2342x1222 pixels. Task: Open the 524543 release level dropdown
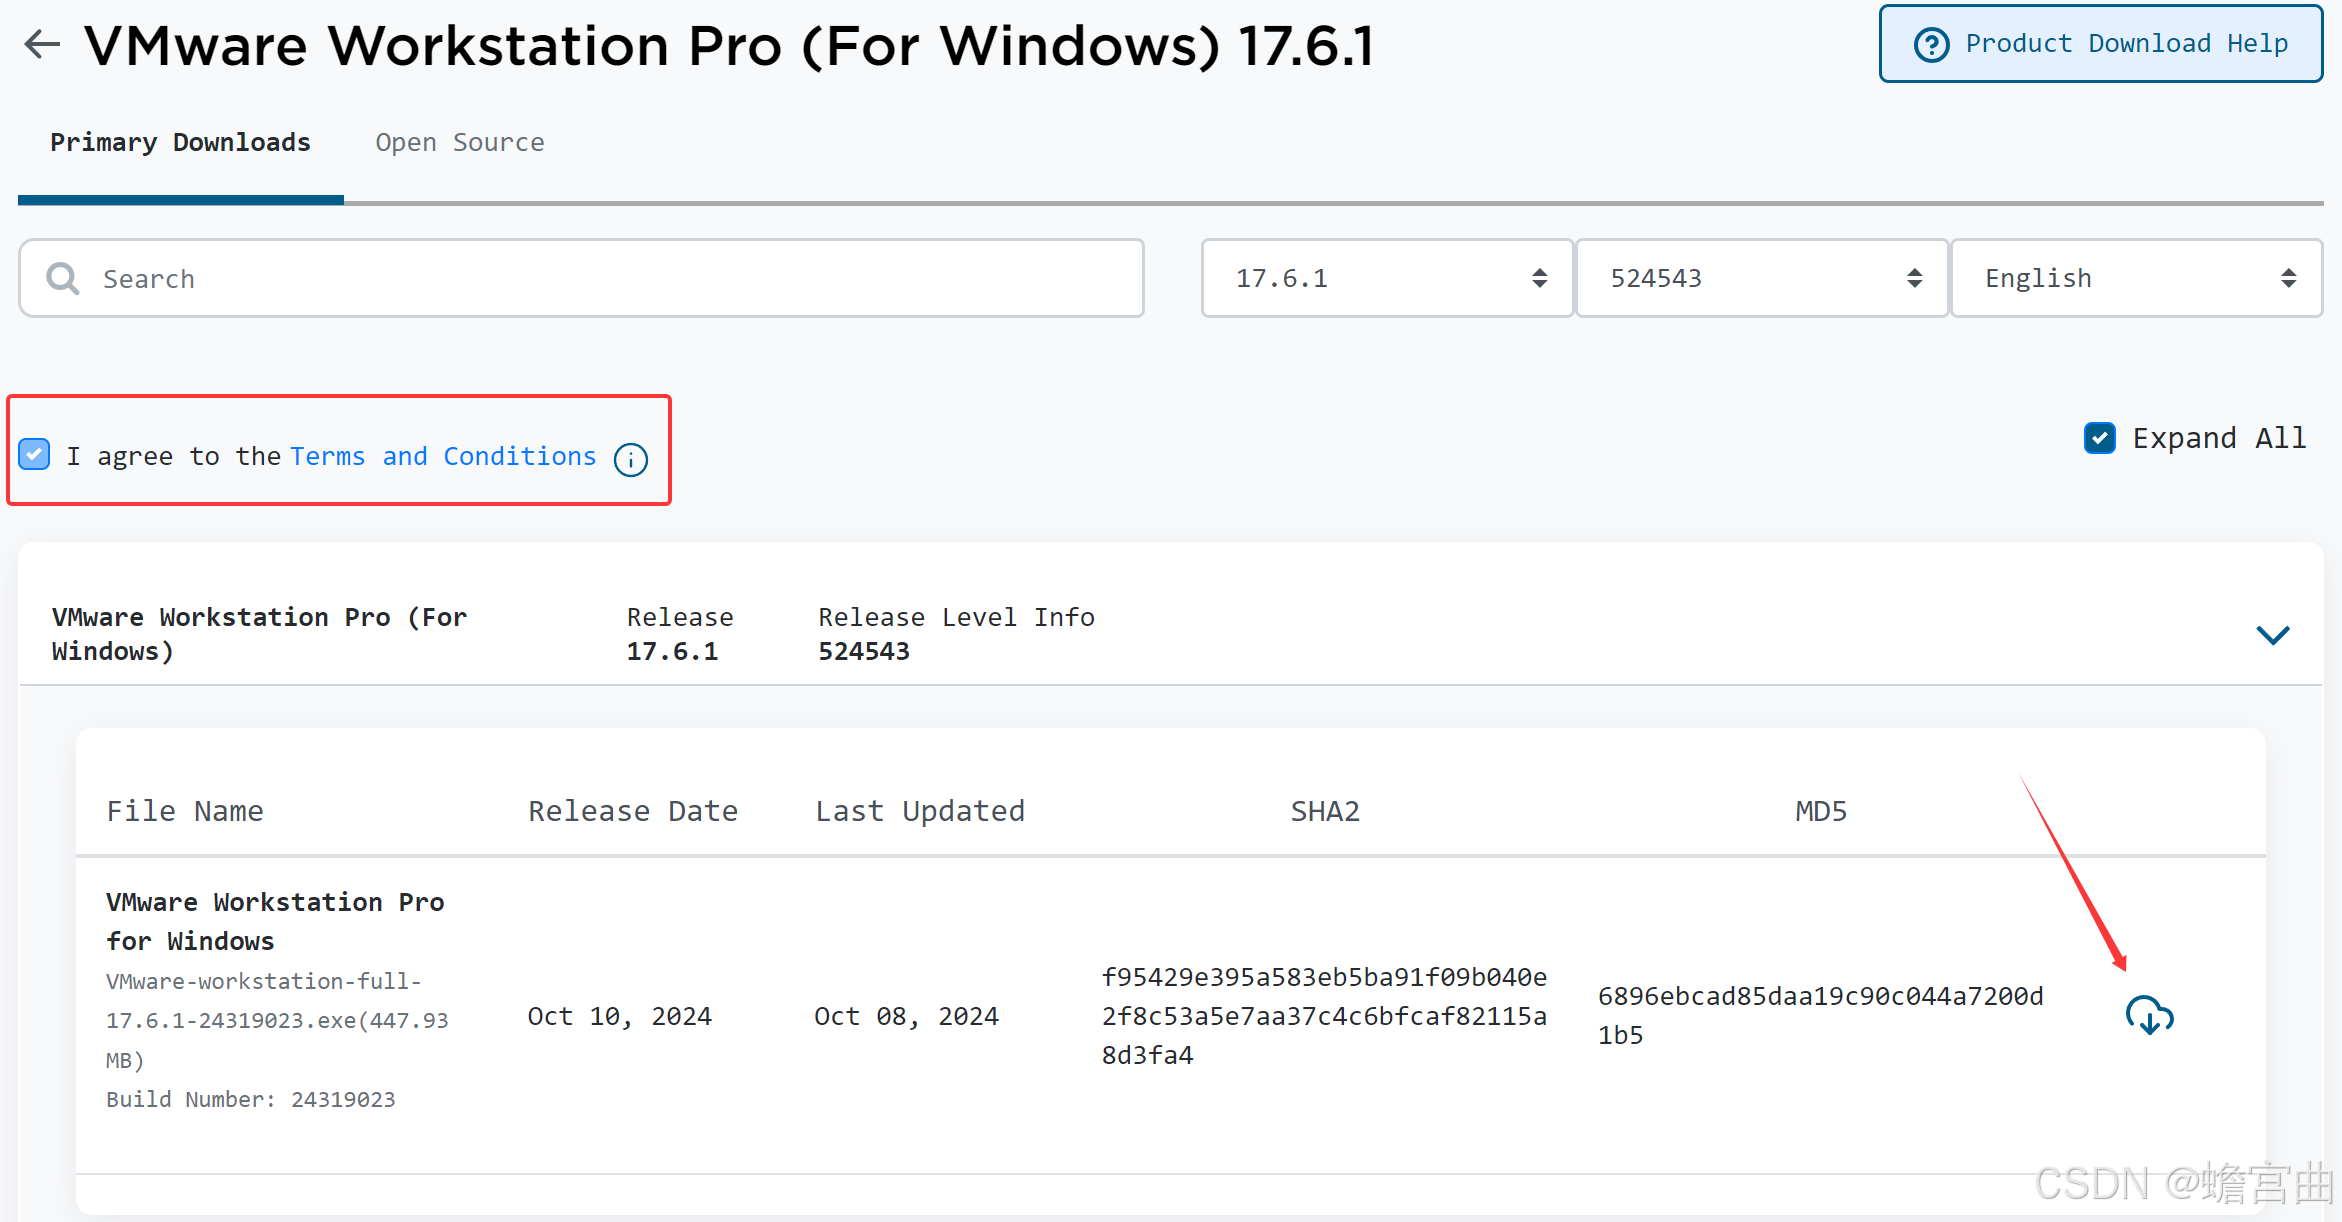pyautogui.click(x=1761, y=278)
